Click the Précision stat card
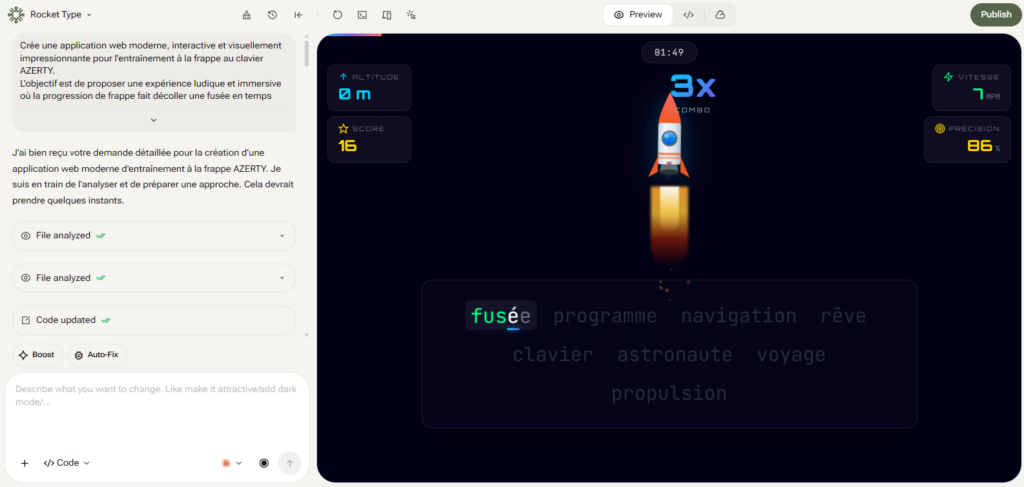Image resolution: width=1024 pixels, height=487 pixels. coord(967,139)
